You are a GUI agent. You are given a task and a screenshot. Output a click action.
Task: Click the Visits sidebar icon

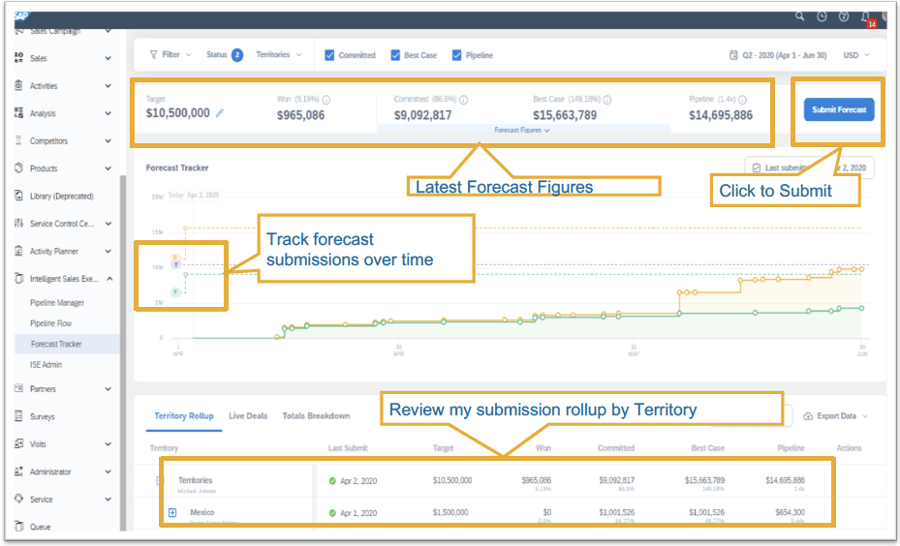[x=18, y=443]
